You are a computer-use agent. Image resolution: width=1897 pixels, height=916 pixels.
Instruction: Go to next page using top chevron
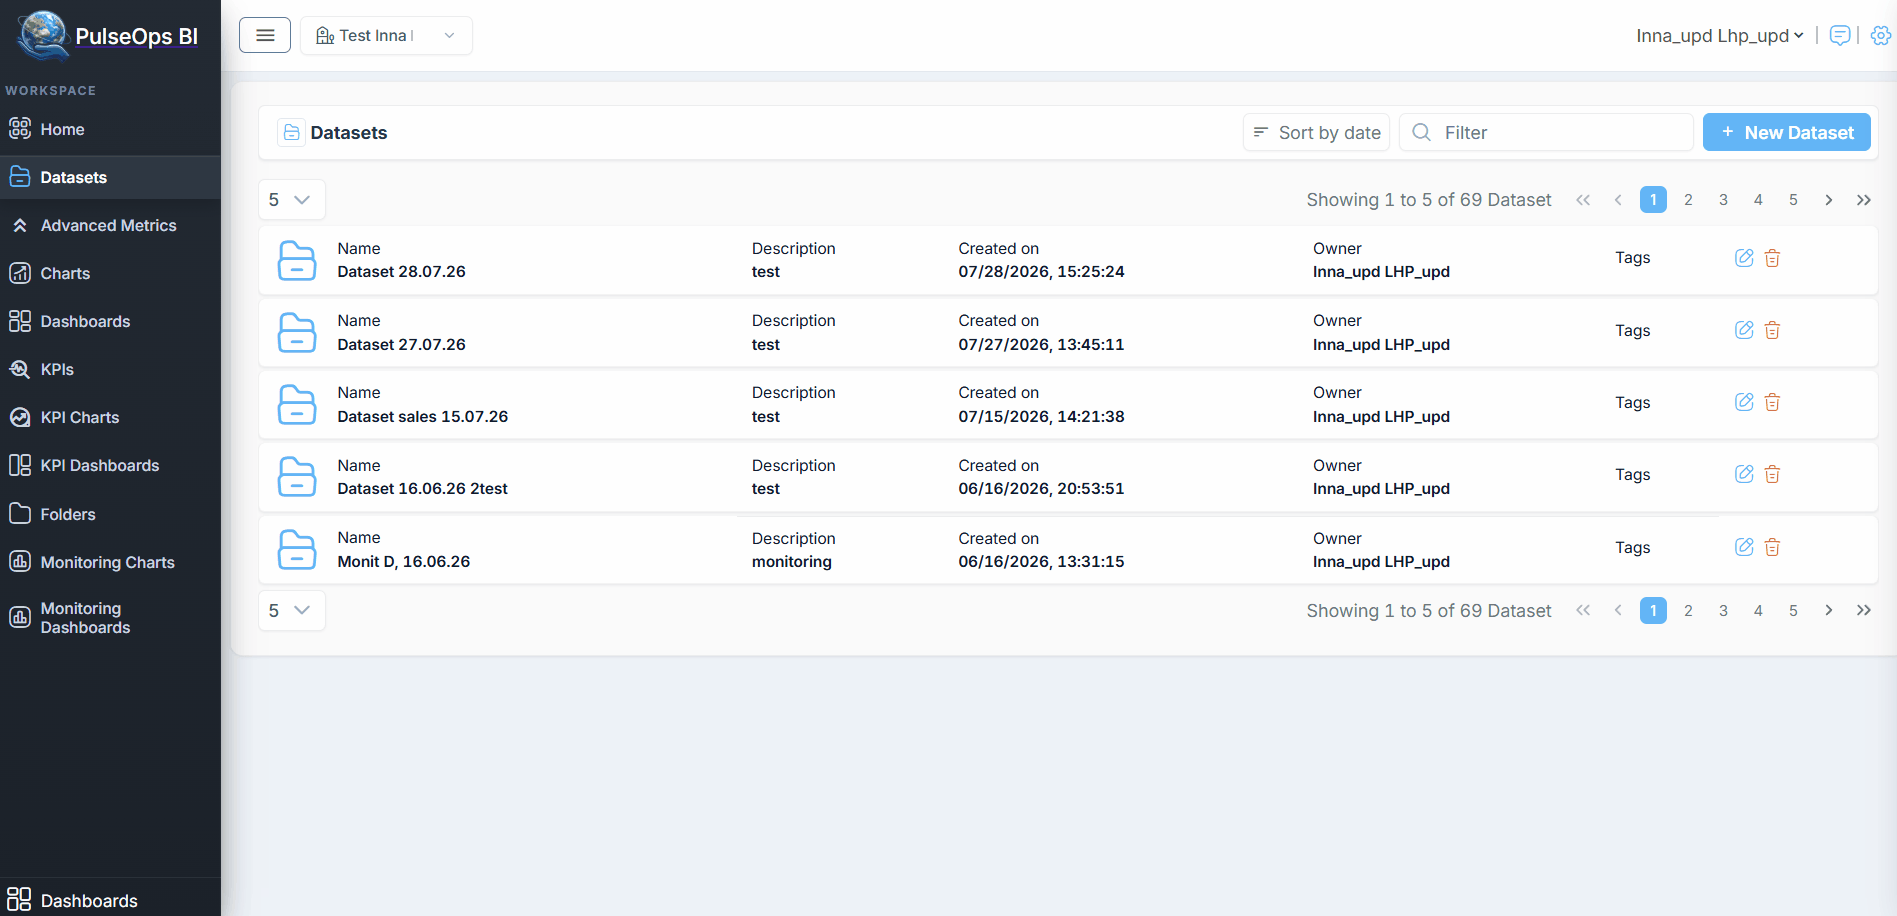1828,200
